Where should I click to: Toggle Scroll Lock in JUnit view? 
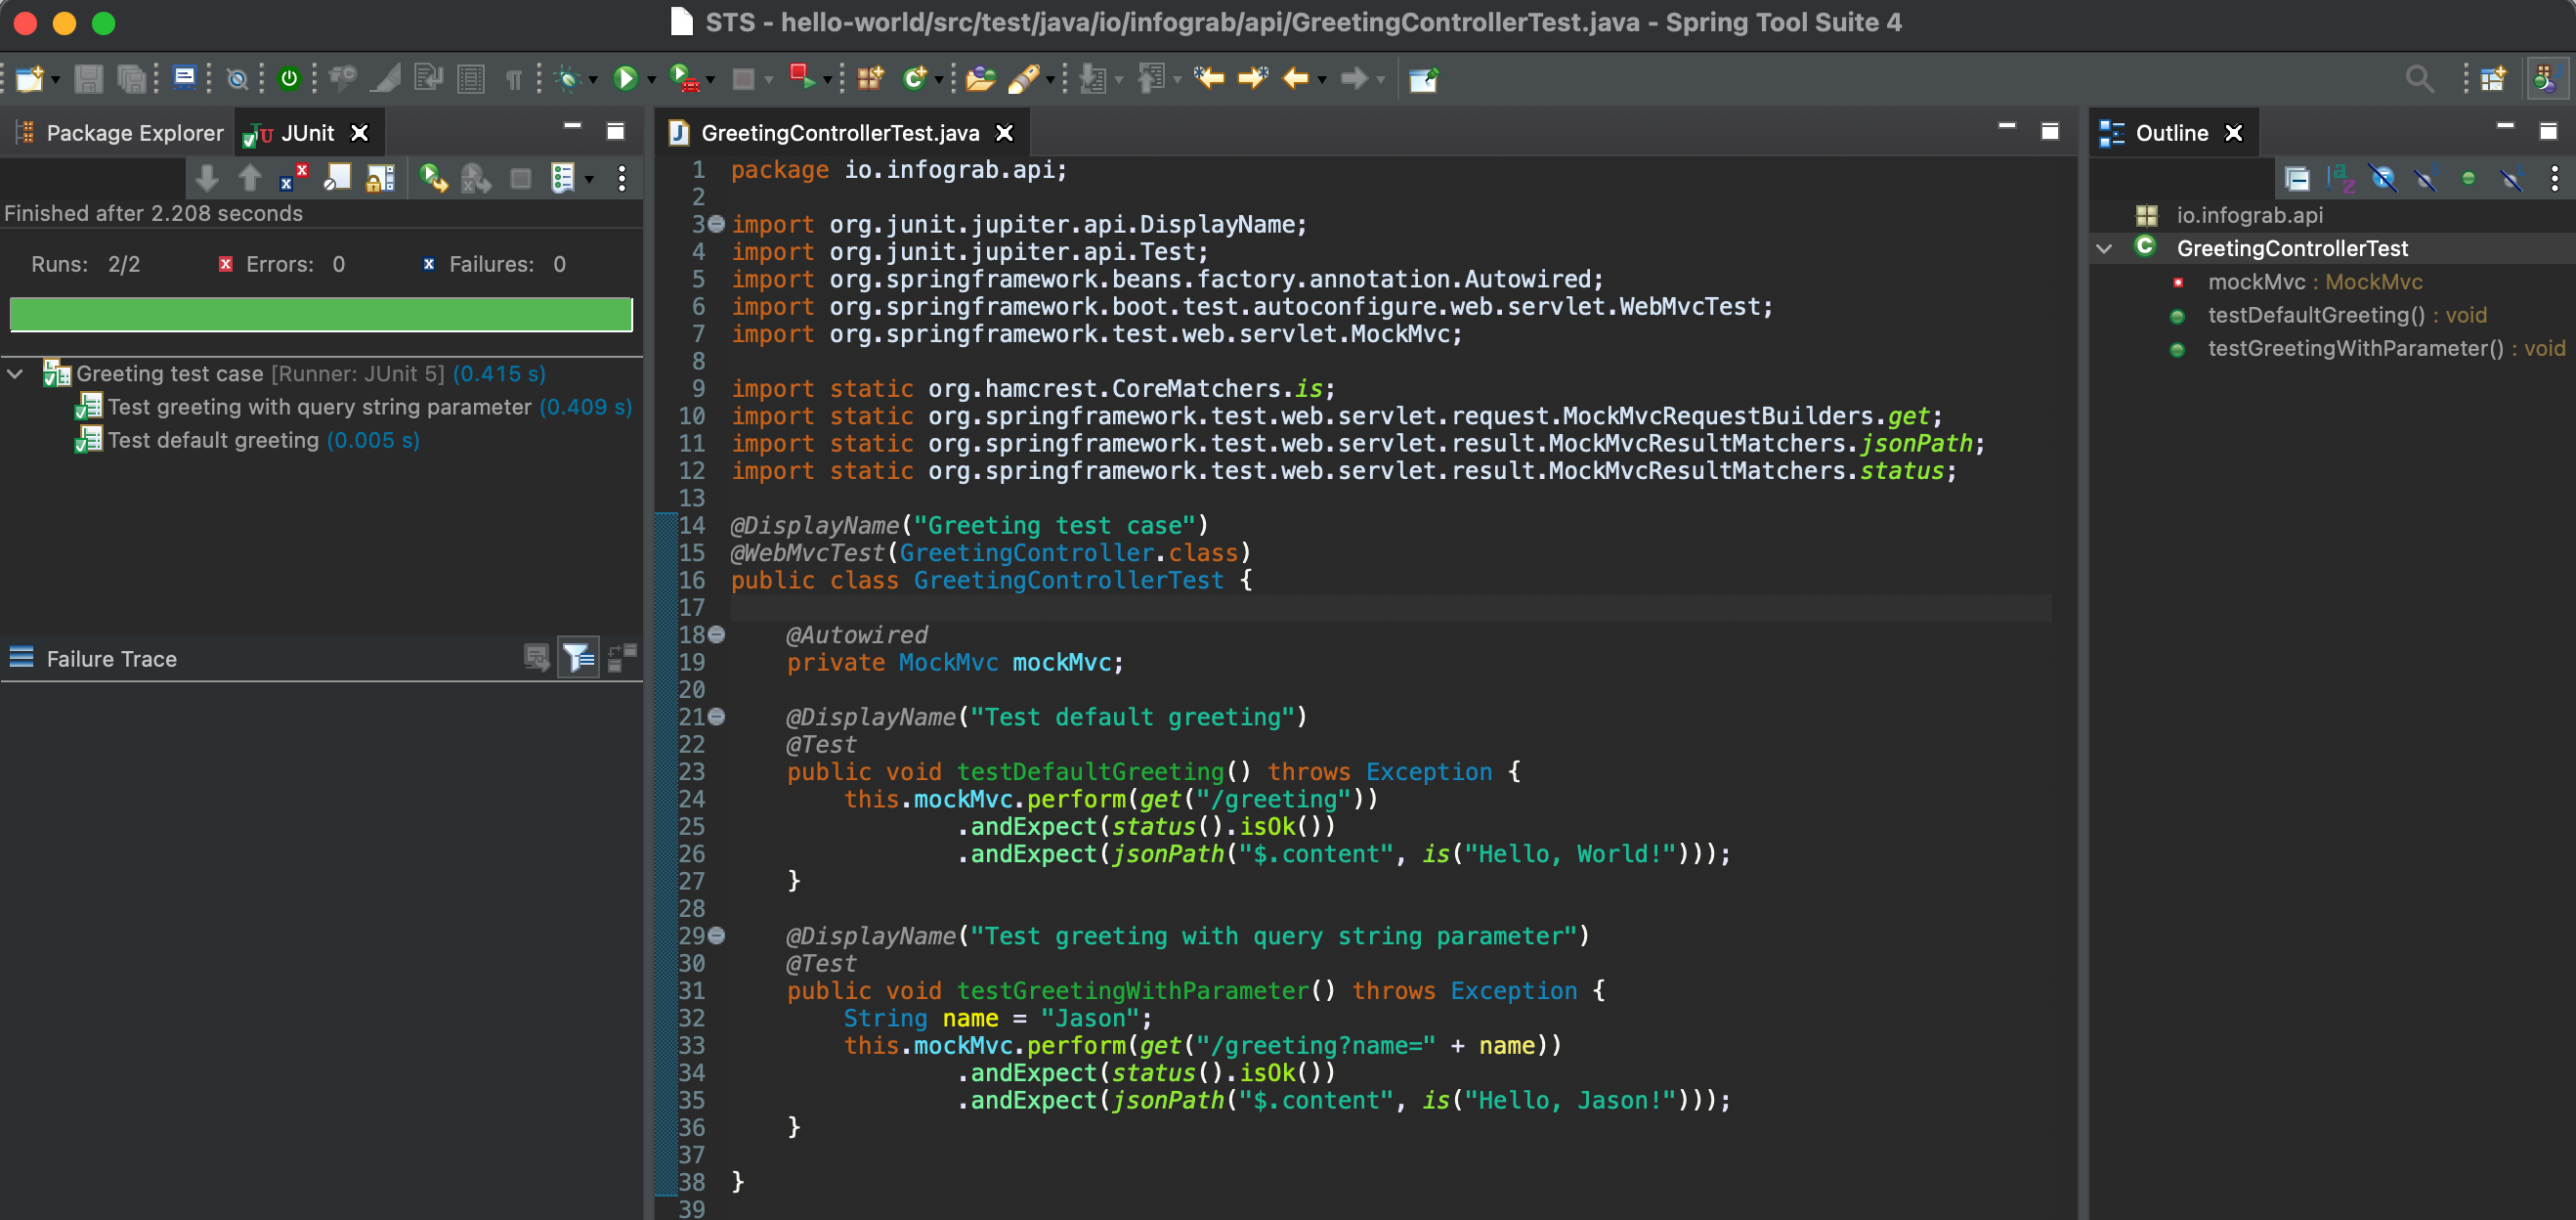(x=381, y=179)
